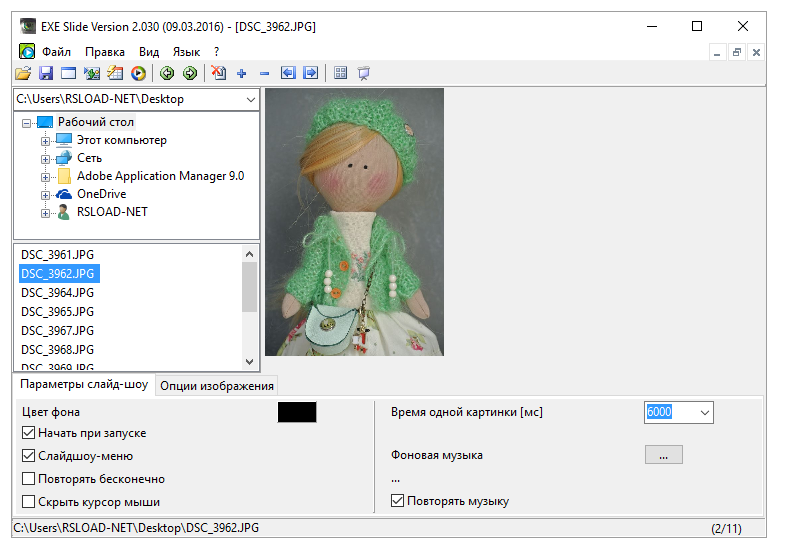Enable Скрыть курсор мыши checkbox
Viewport: 796px width, 556px height.
28,502
